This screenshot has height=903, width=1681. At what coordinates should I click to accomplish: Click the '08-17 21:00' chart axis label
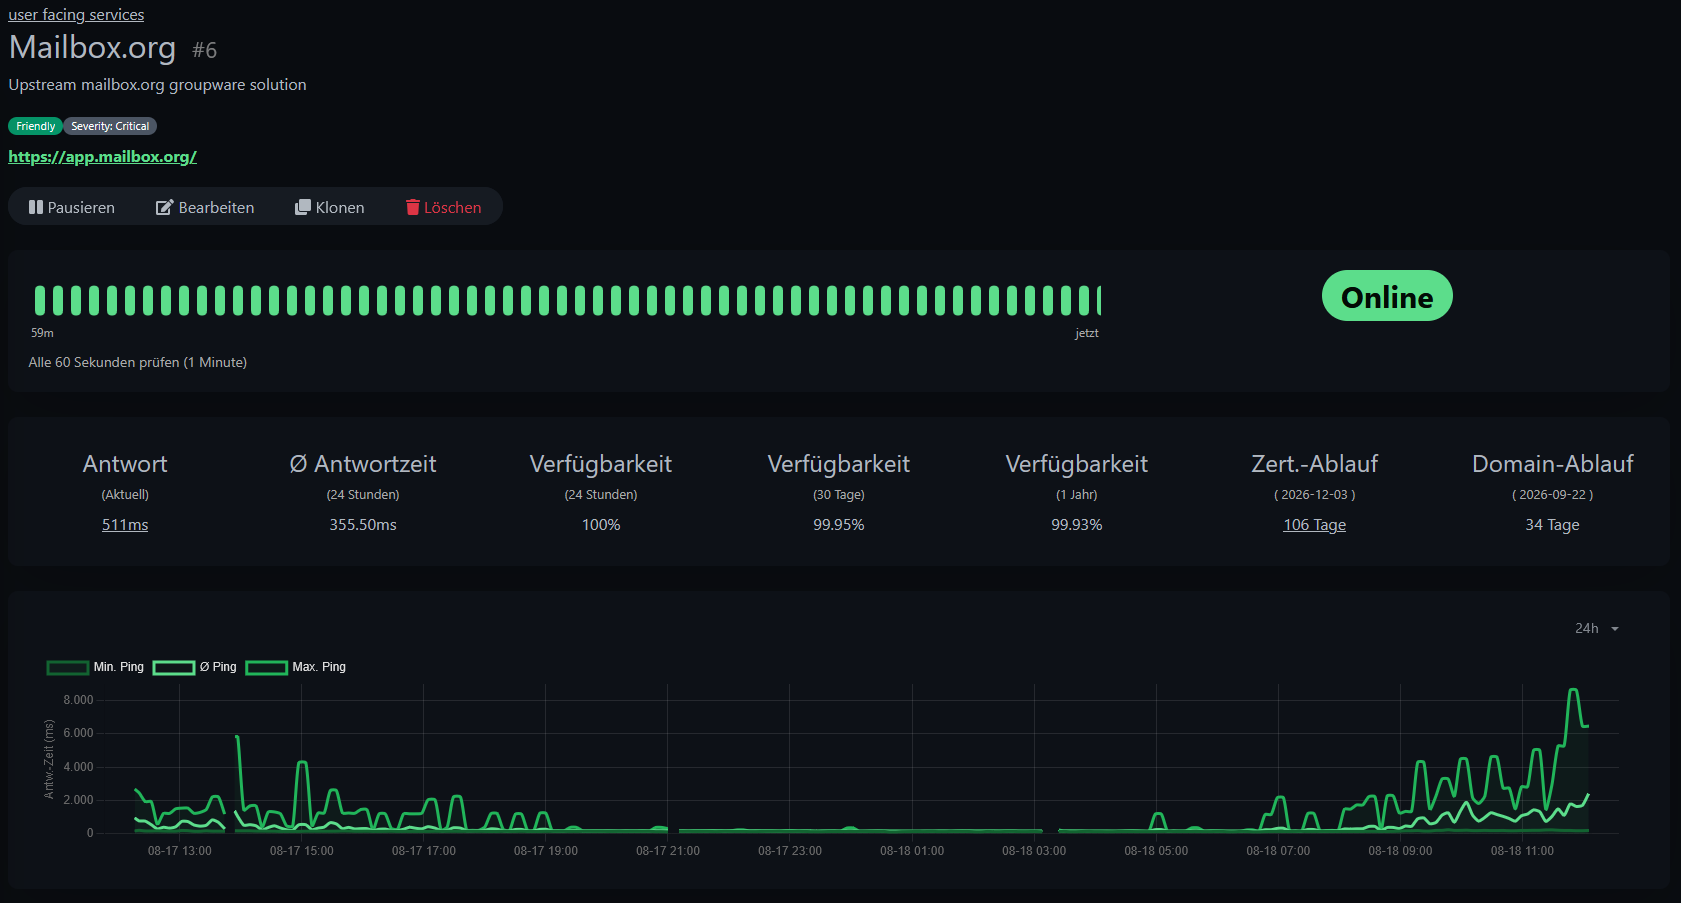[x=668, y=851]
